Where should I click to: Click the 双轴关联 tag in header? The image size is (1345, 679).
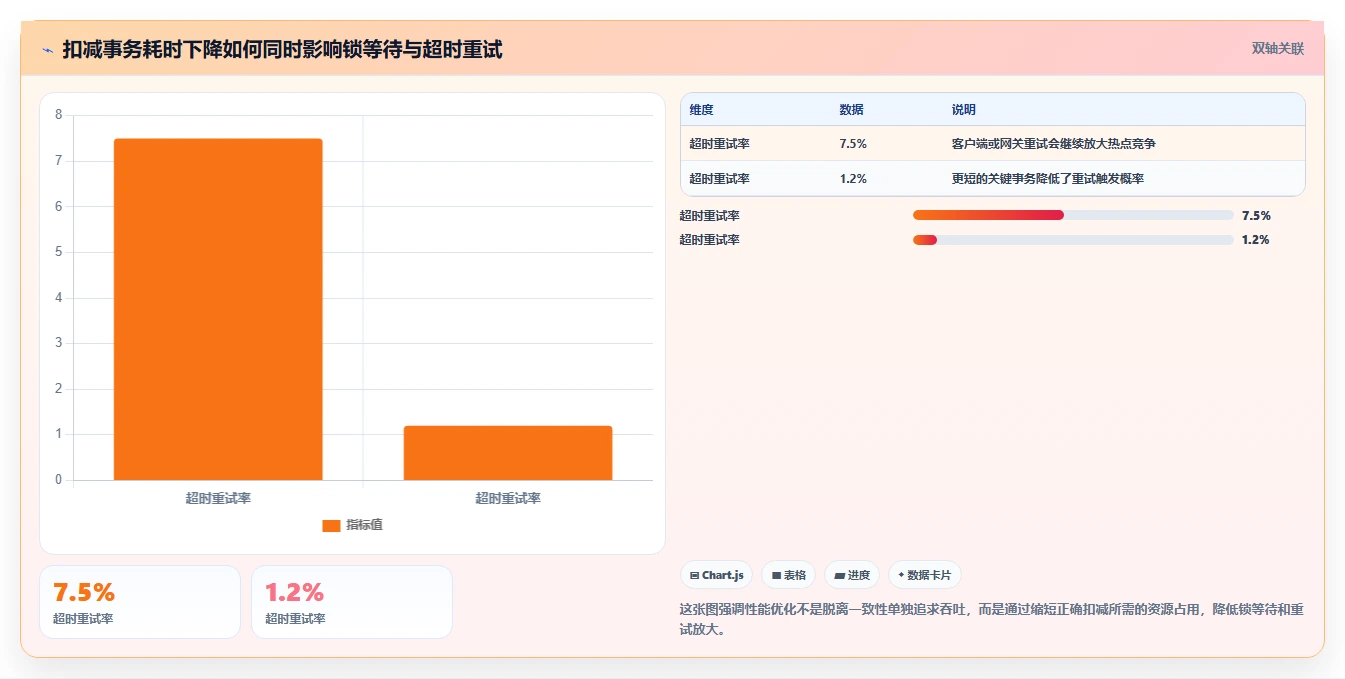tap(1277, 48)
